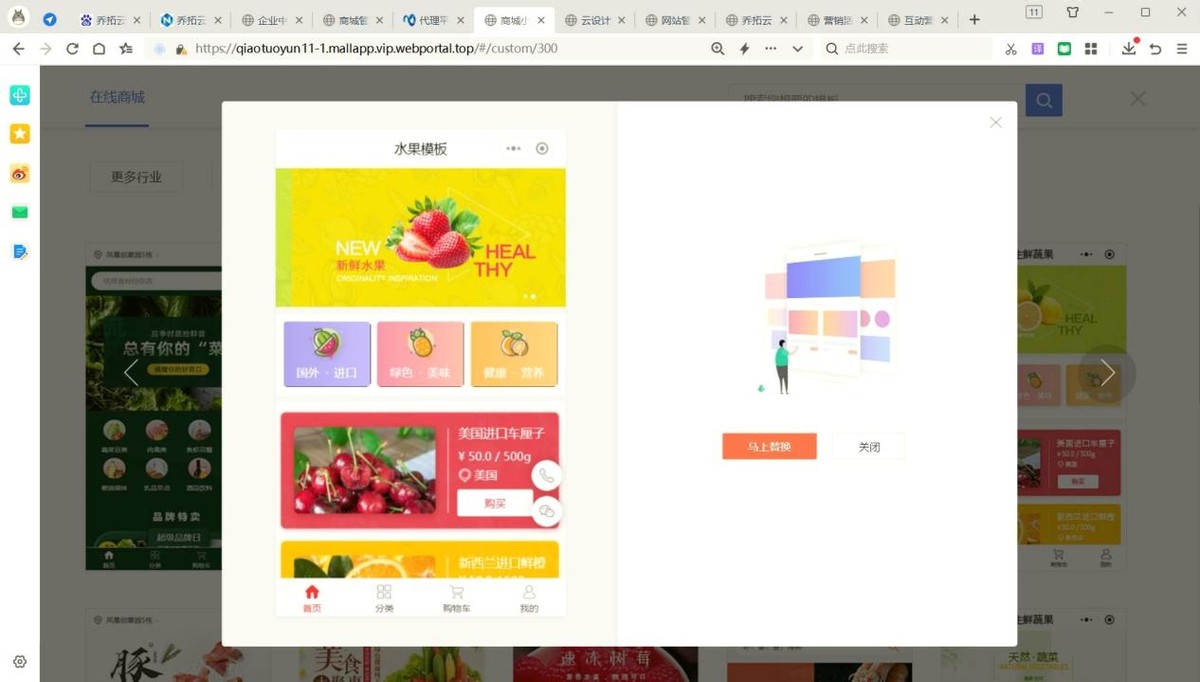Image resolution: width=1200 pixels, height=682 pixels.
Task: Click the blue search magnifier icon
Action: [x=1044, y=100]
